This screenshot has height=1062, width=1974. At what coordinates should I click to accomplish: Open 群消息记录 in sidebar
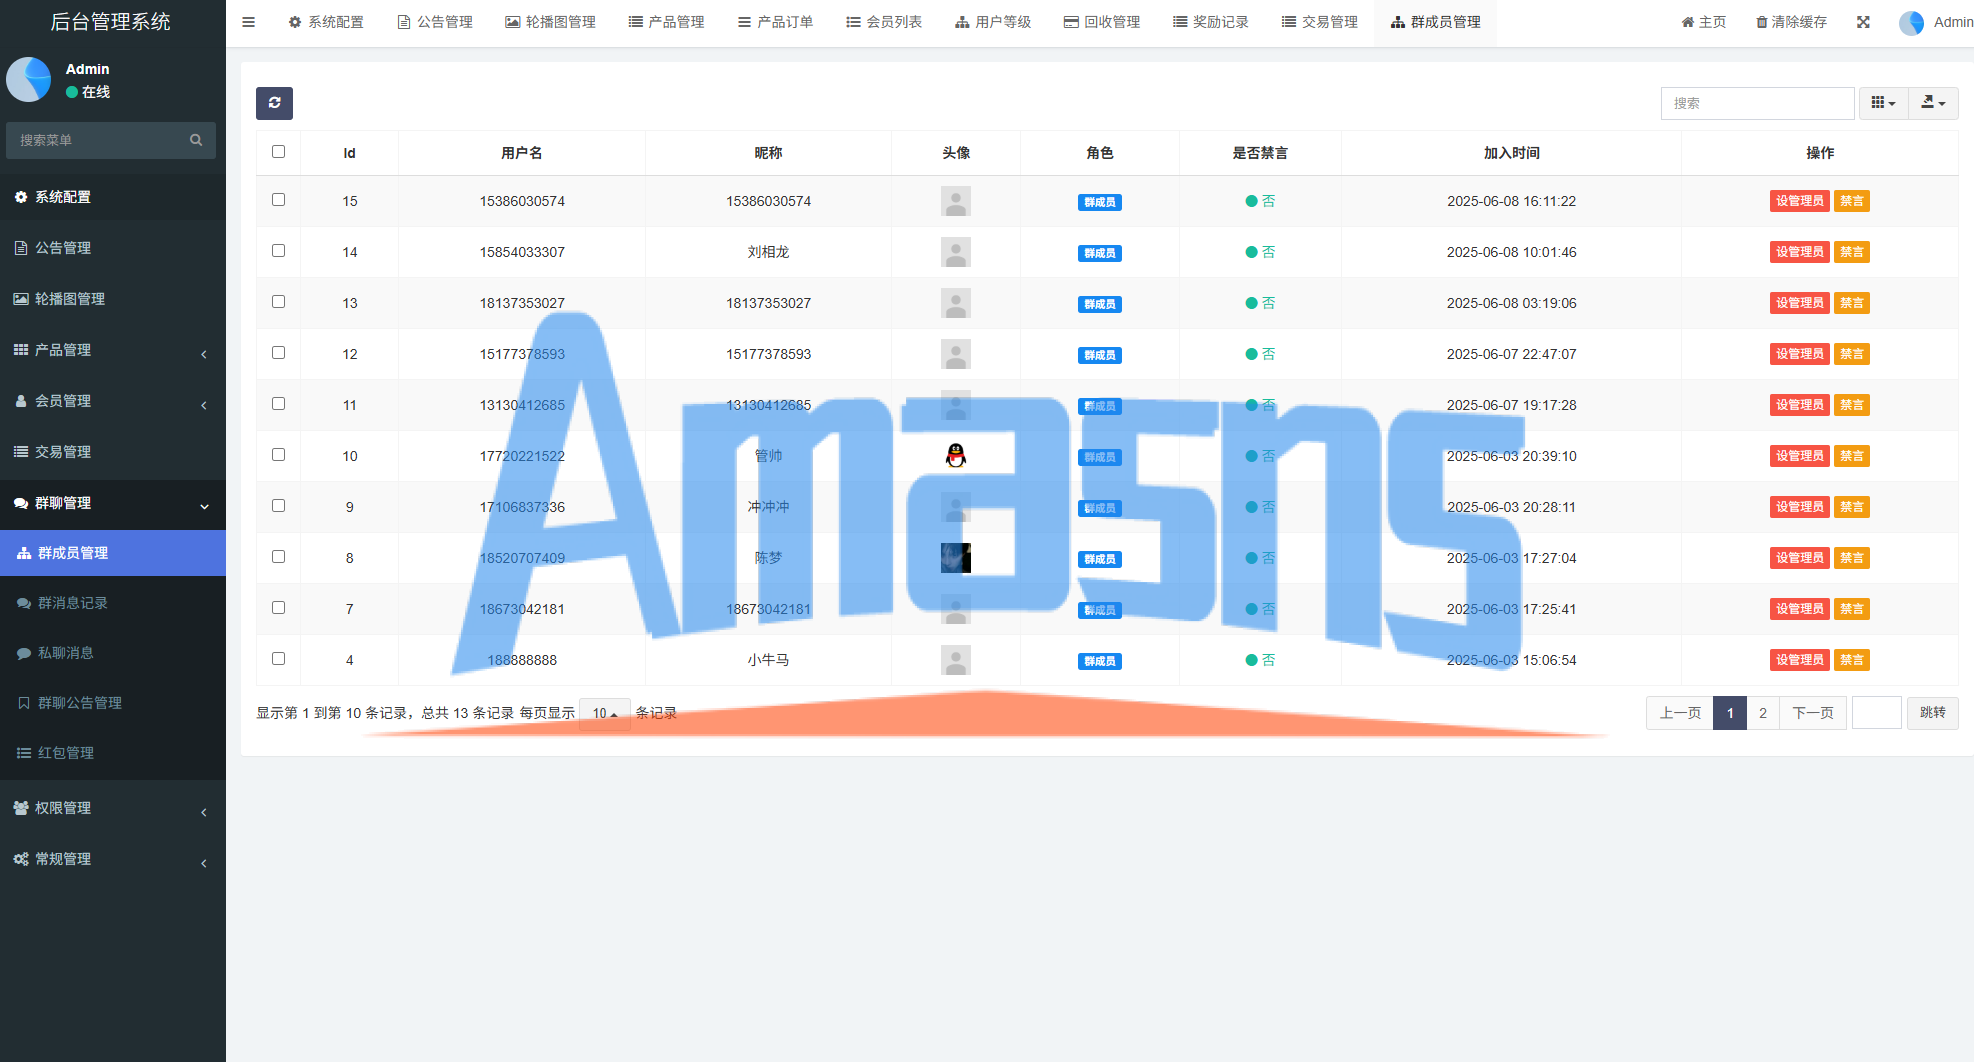[x=73, y=603]
